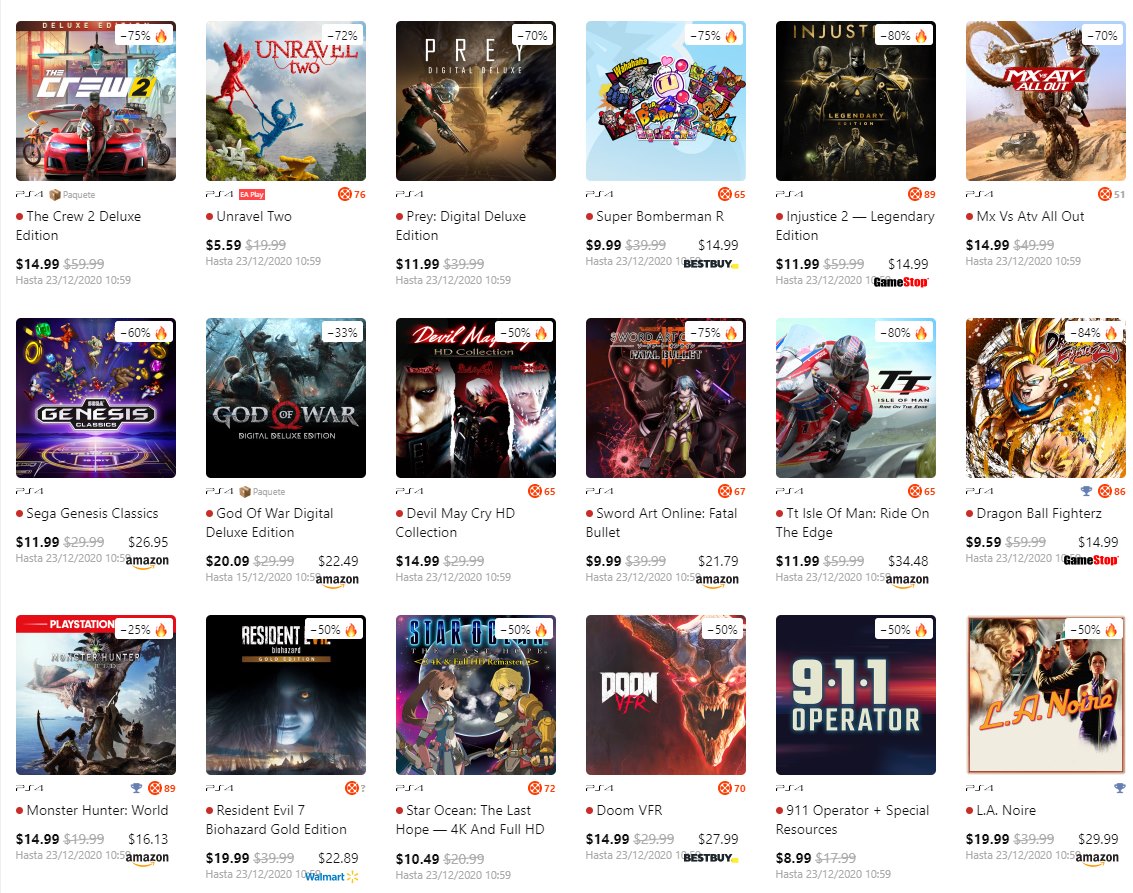Click the -80% discount badge on Tt Isle Of Man
1133x893 pixels.
903,332
